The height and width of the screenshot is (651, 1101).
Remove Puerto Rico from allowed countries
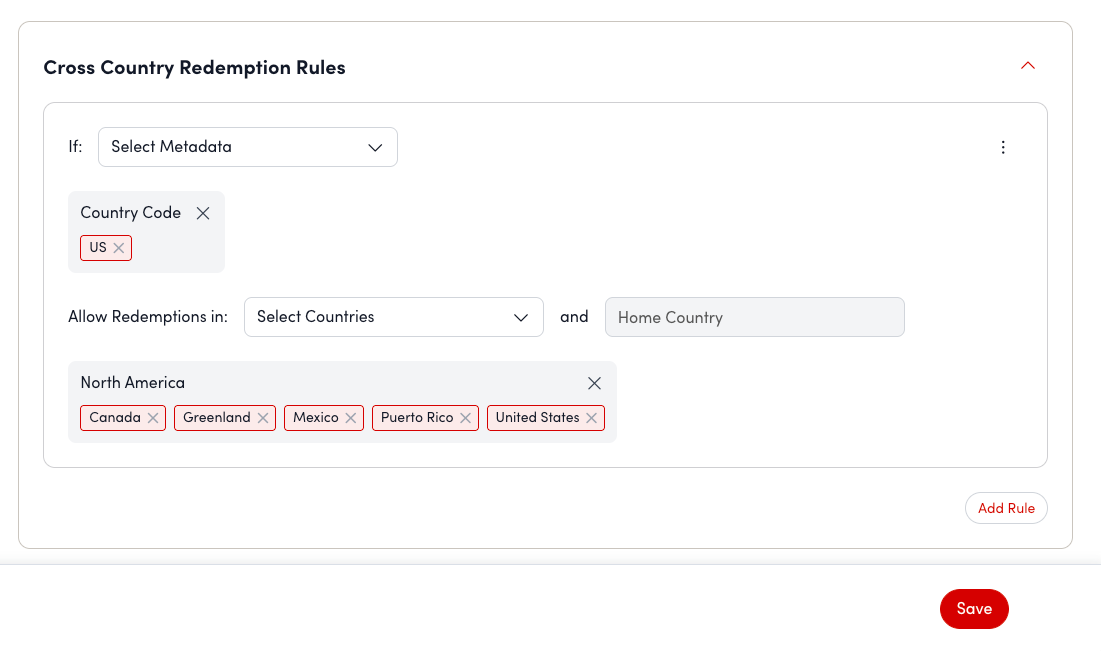[465, 418]
